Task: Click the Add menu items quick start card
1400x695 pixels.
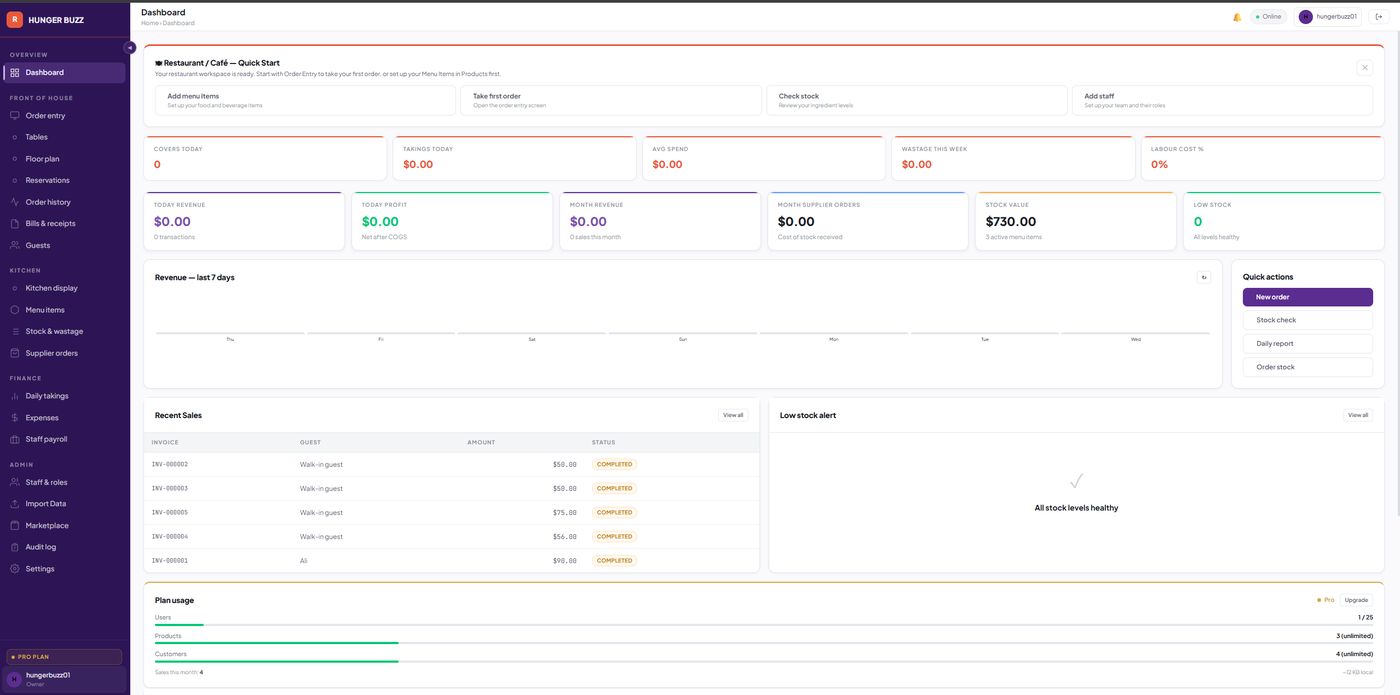Action: click(305, 100)
